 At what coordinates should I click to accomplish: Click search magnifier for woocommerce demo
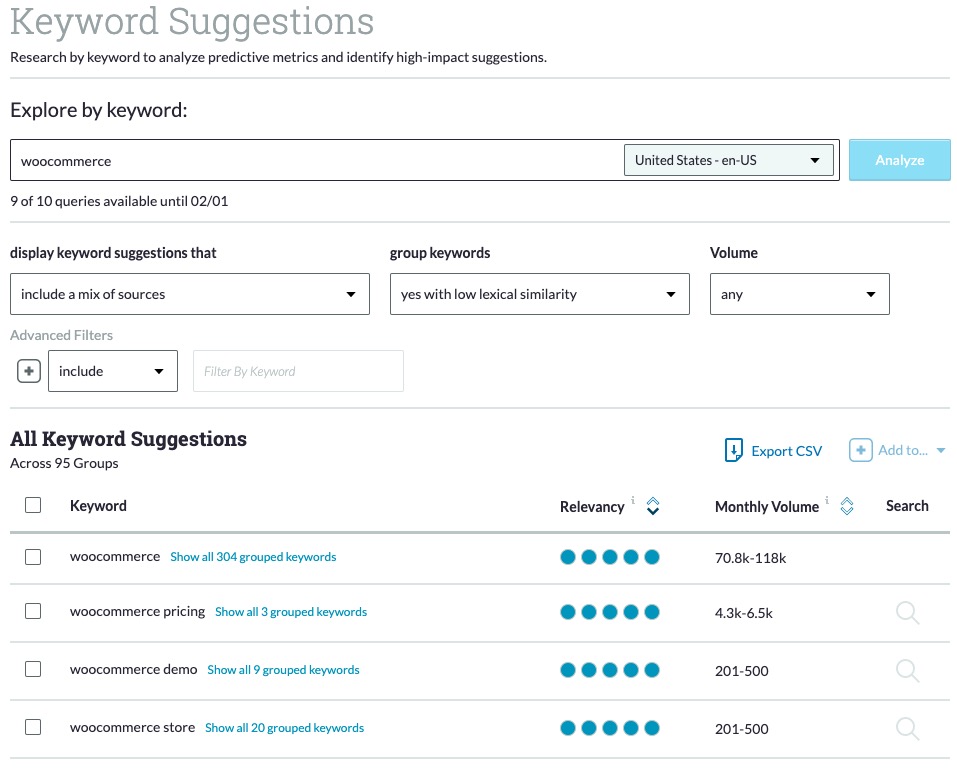(x=907, y=670)
